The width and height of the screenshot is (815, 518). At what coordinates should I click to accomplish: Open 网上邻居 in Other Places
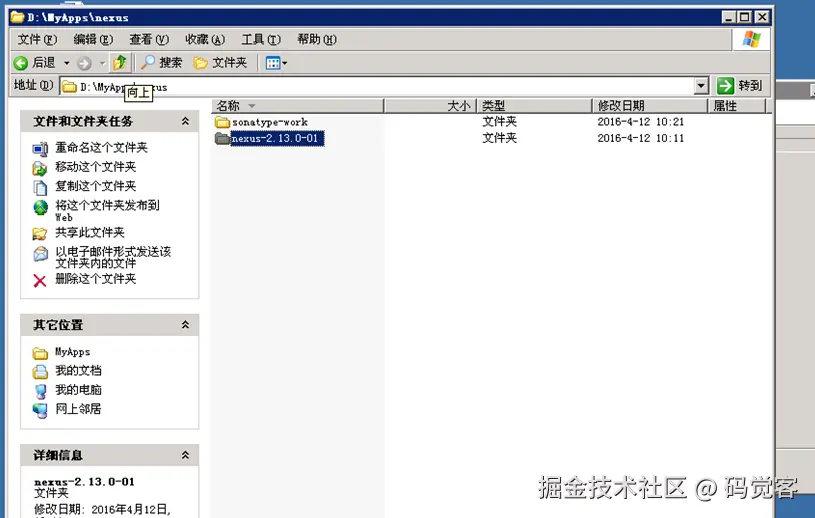(x=78, y=409)
